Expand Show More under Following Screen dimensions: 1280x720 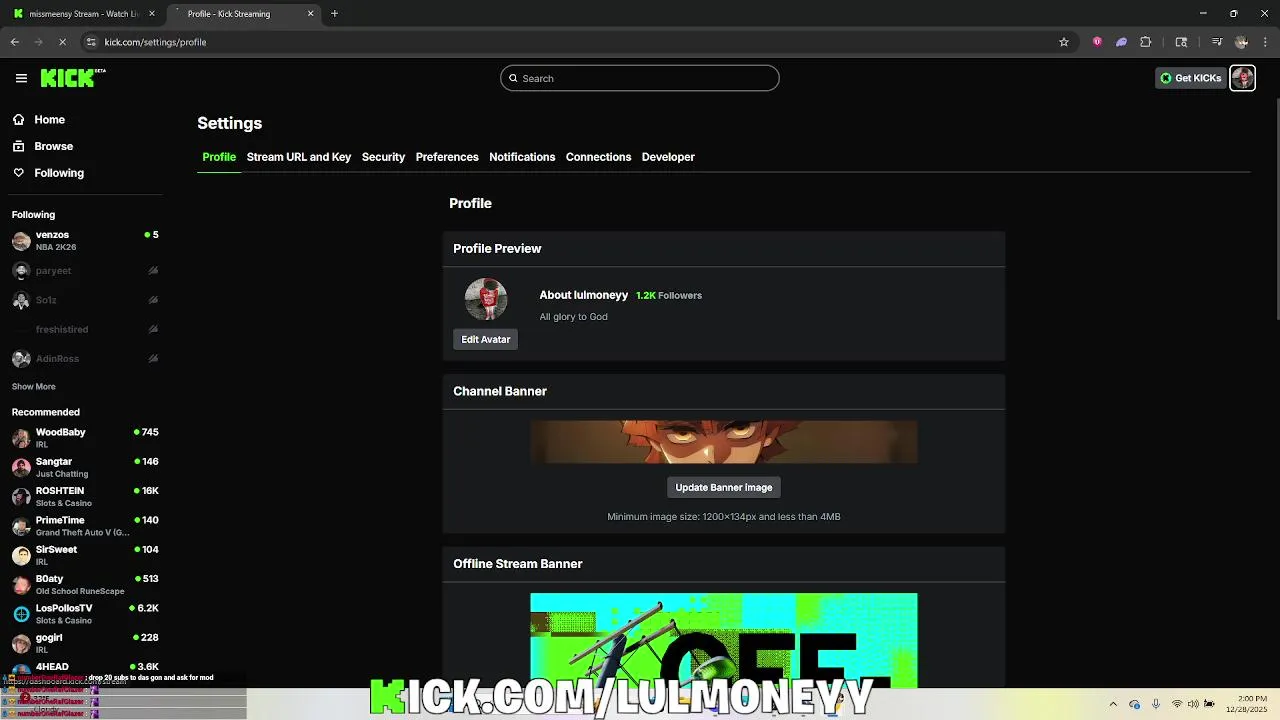tap(34, 386)
